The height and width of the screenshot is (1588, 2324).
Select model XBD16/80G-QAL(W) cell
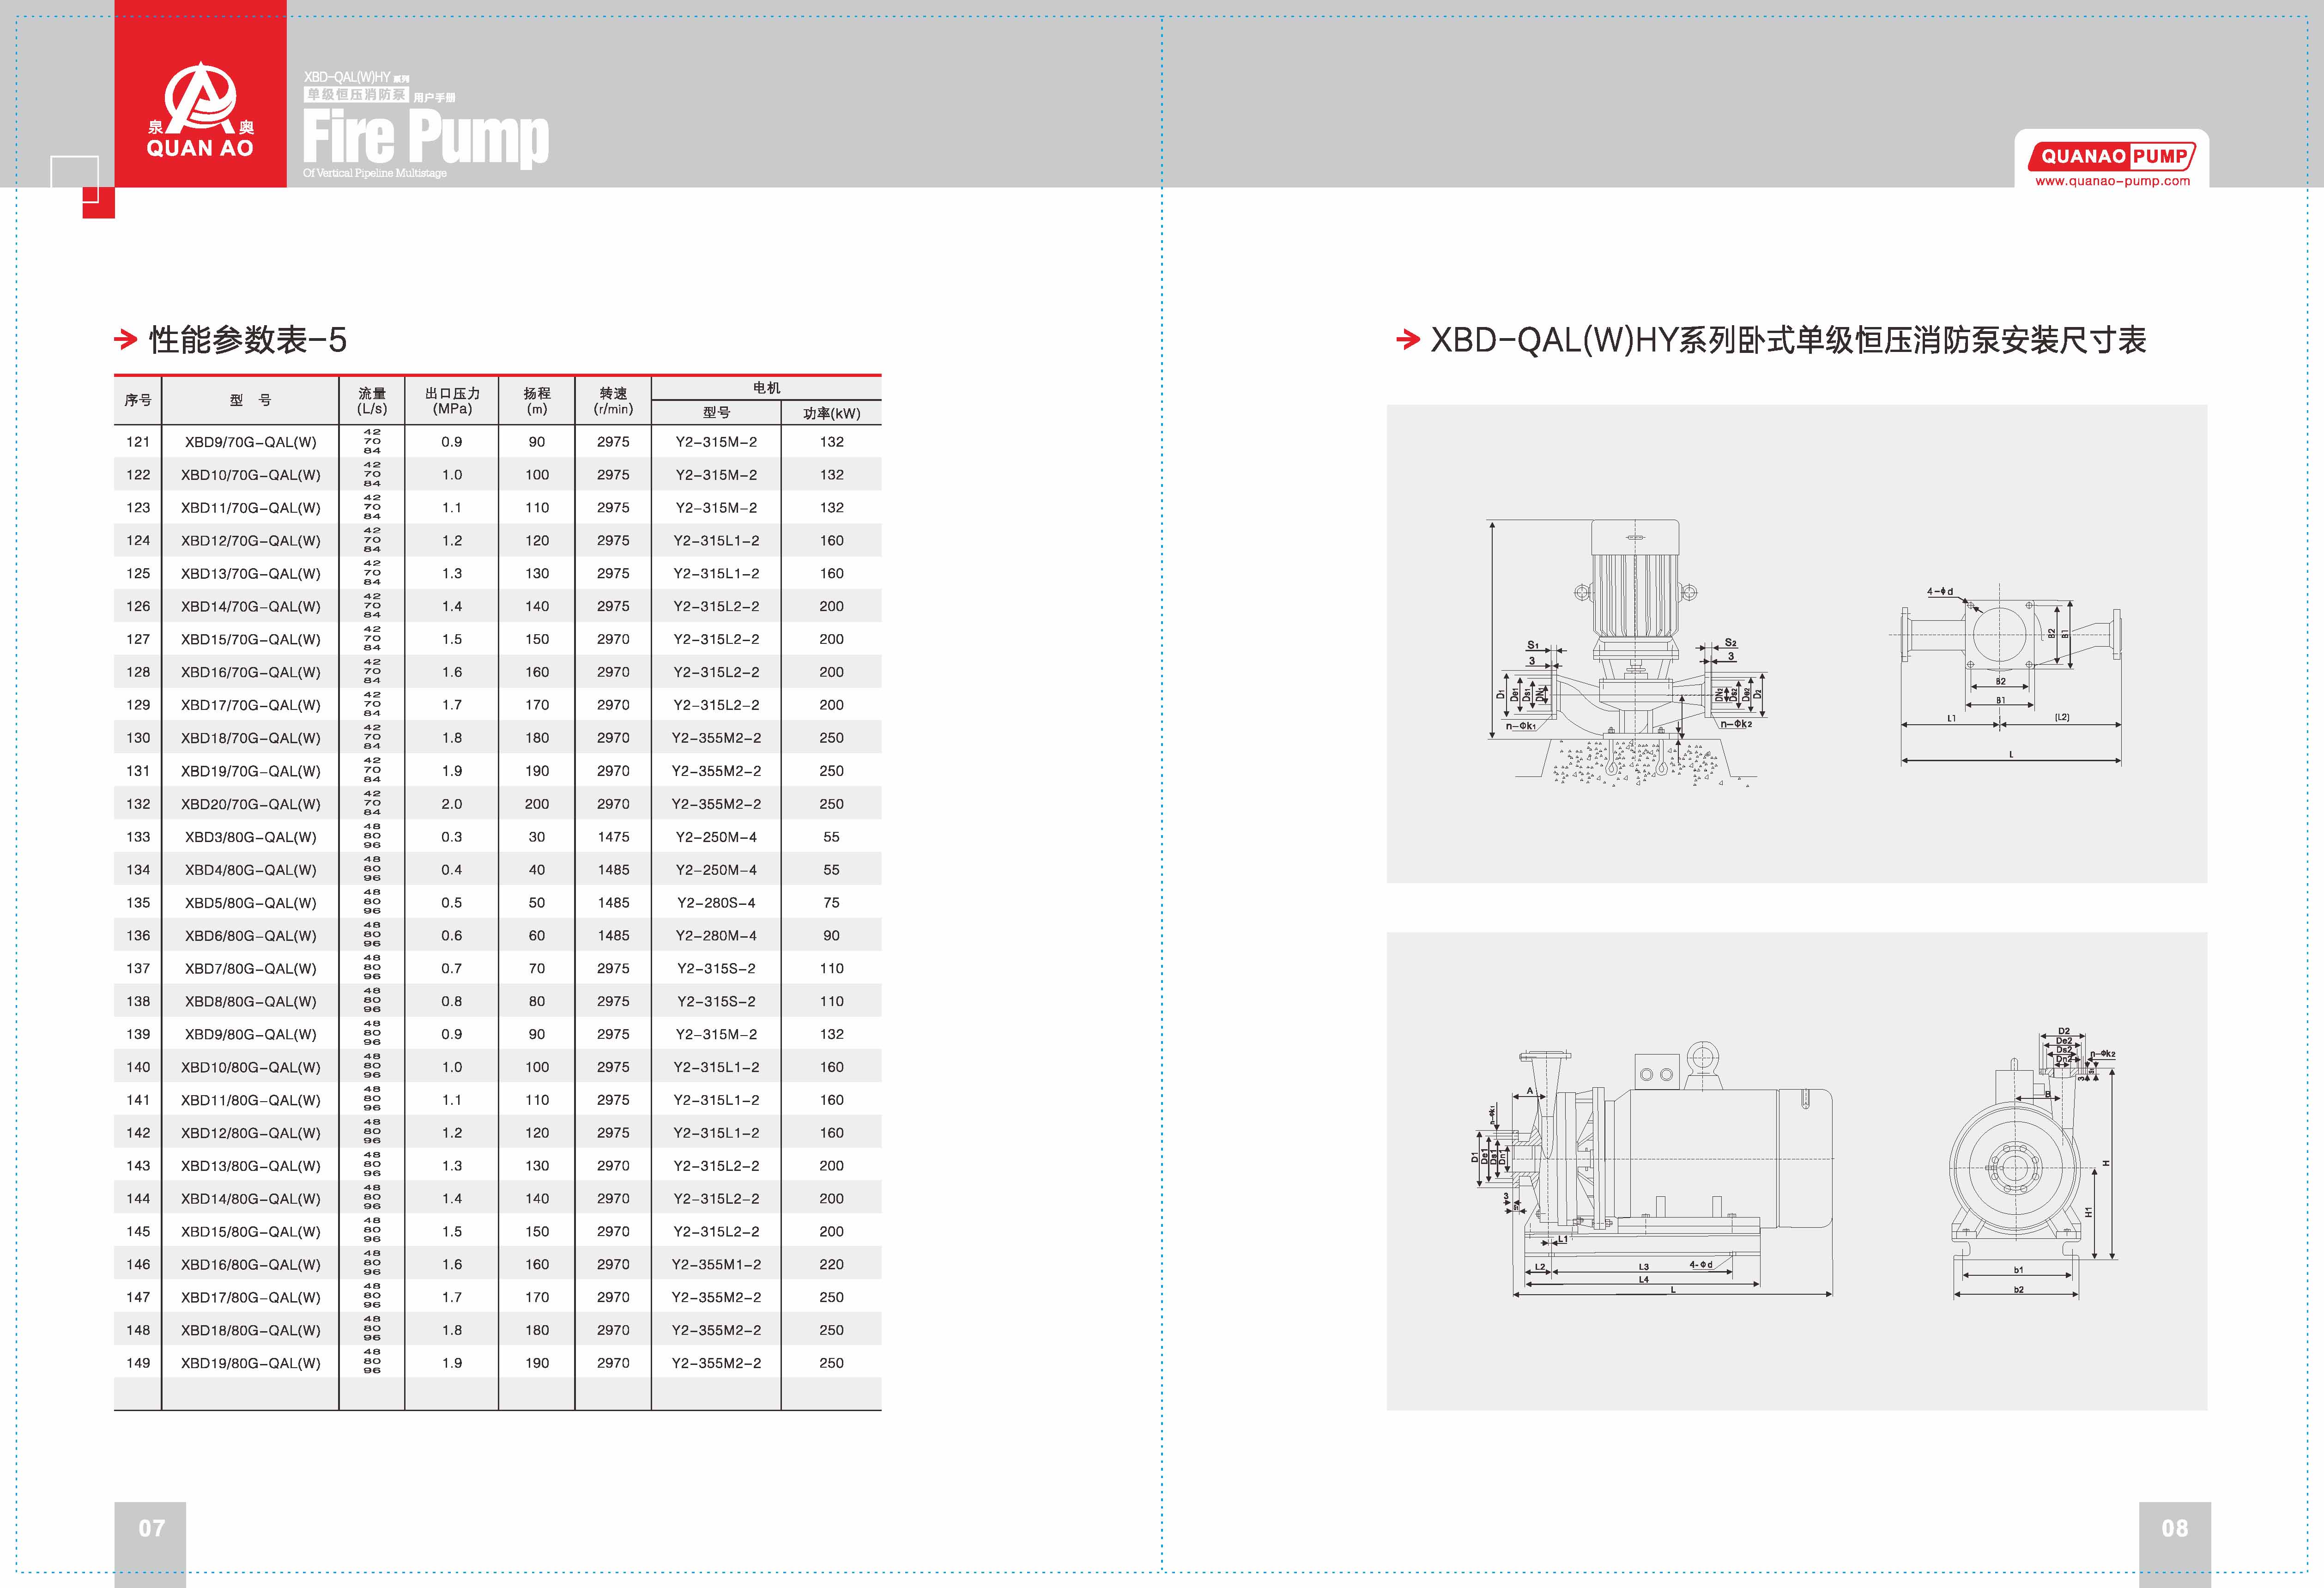[250, 1265]
